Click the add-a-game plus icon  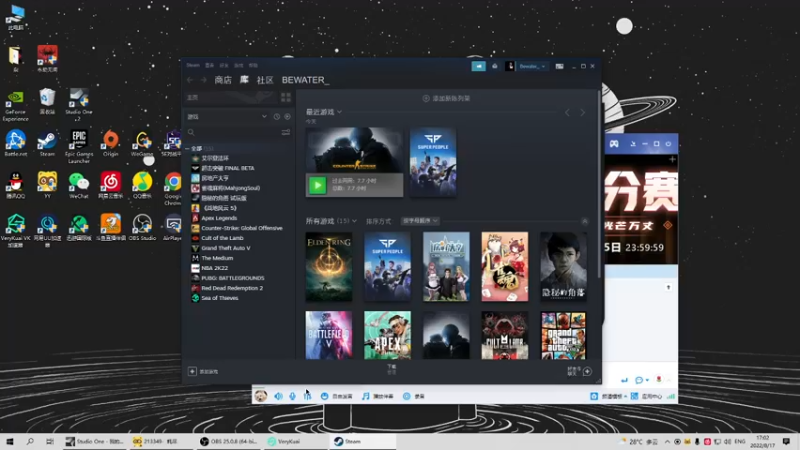click(x=192, y=371)
